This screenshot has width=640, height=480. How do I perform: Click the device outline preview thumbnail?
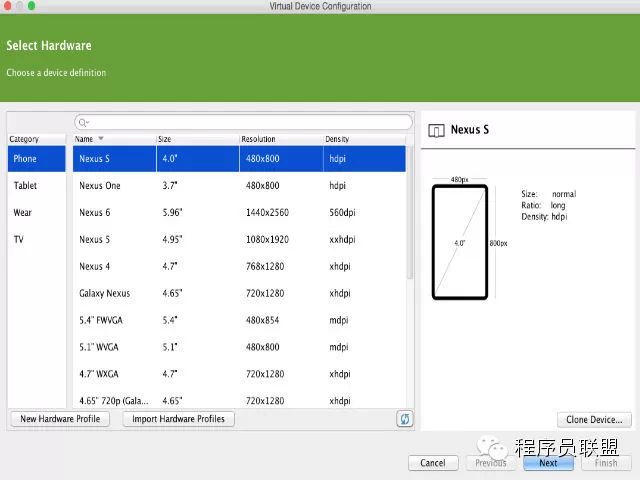[460, 242]
